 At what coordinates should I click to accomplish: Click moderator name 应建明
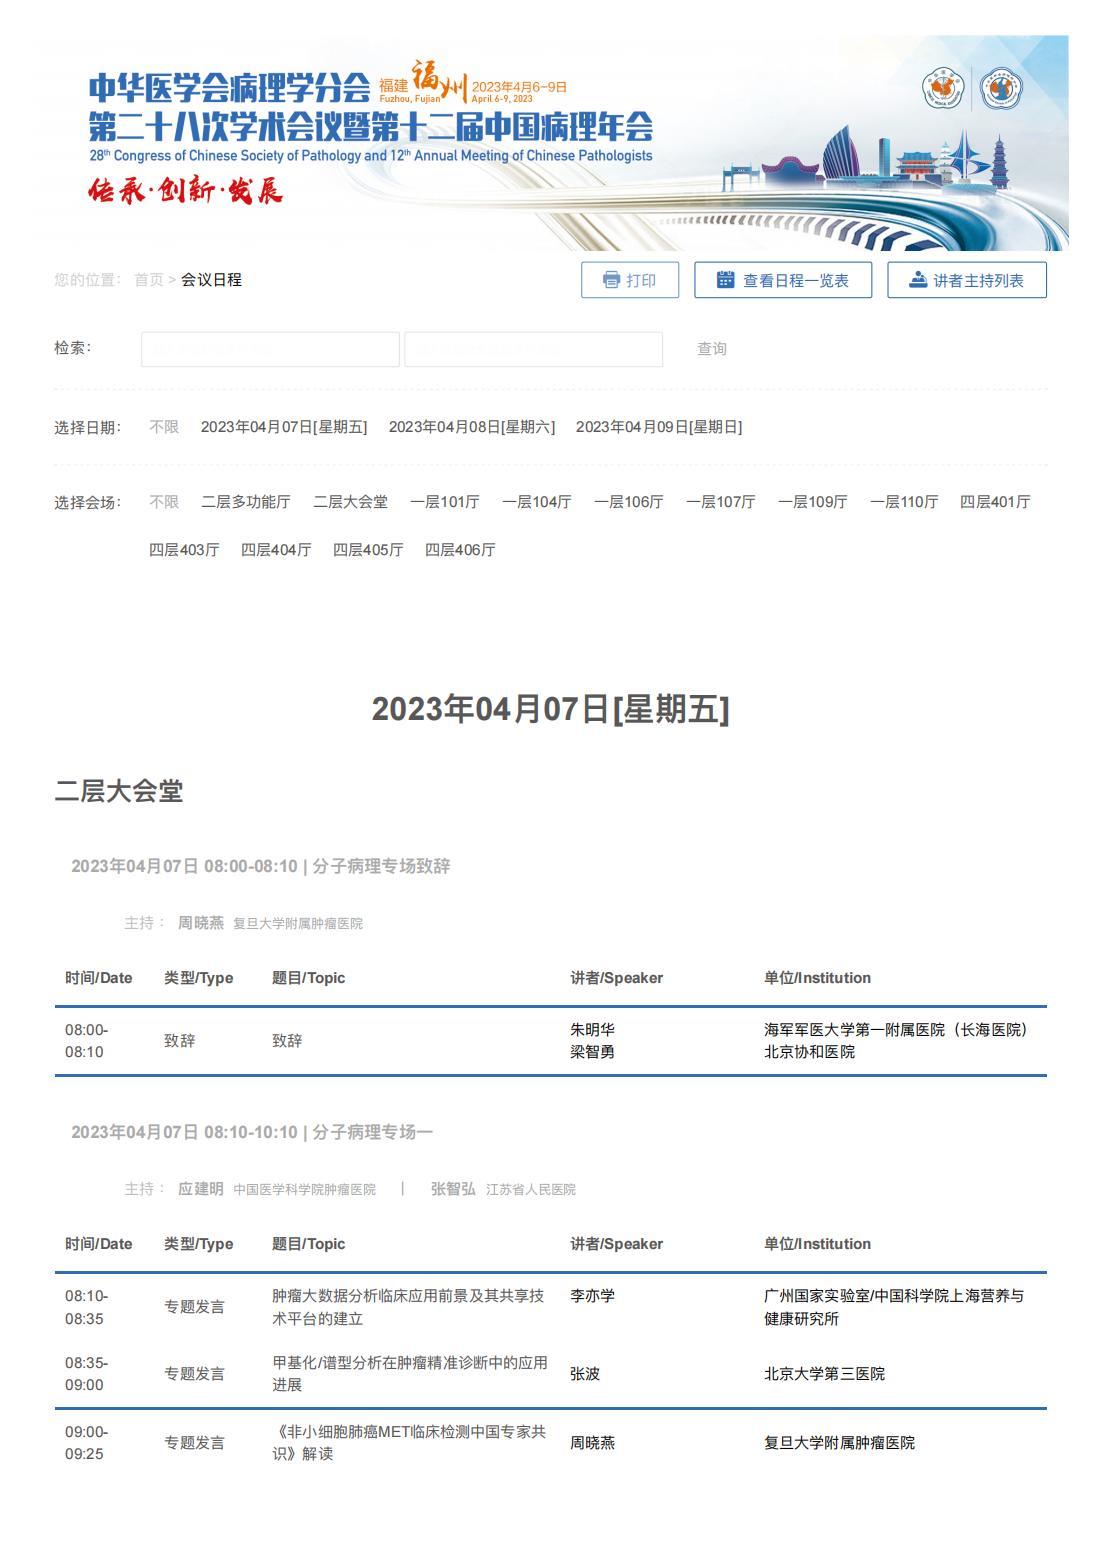pyautogui.click(x=201, y=1189)
